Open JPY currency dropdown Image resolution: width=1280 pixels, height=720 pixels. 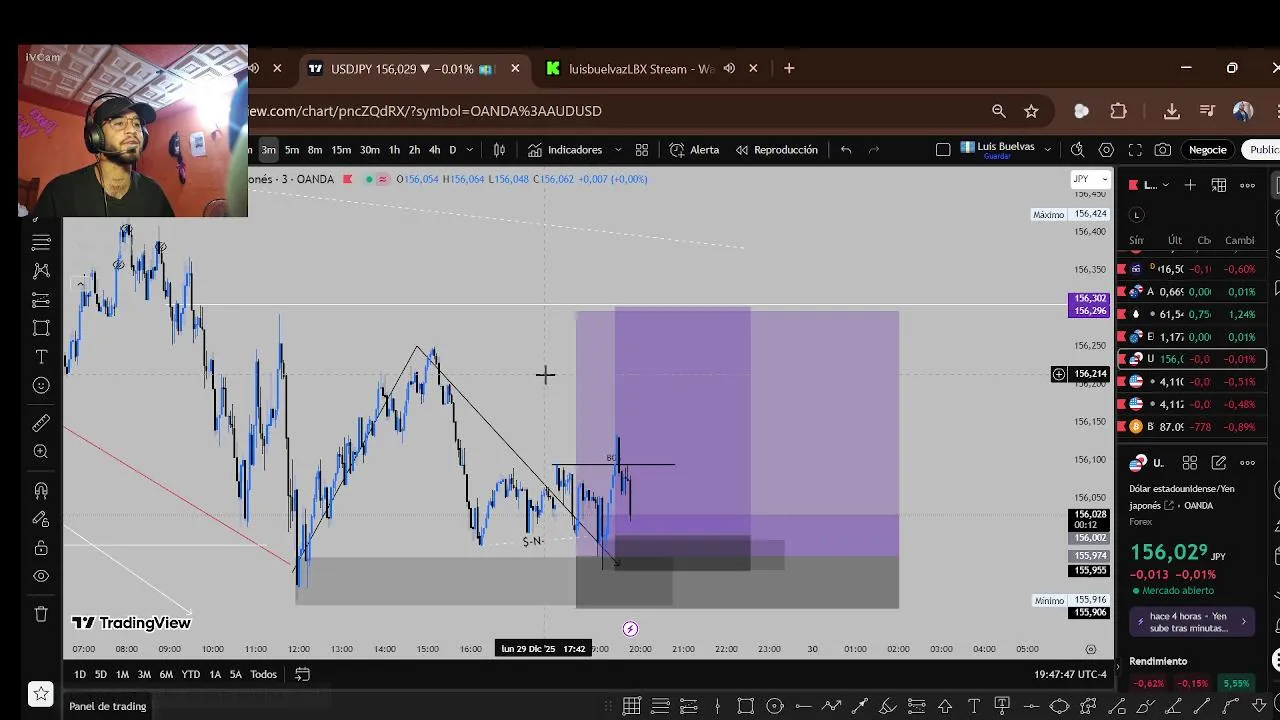tap(1089, 179)
